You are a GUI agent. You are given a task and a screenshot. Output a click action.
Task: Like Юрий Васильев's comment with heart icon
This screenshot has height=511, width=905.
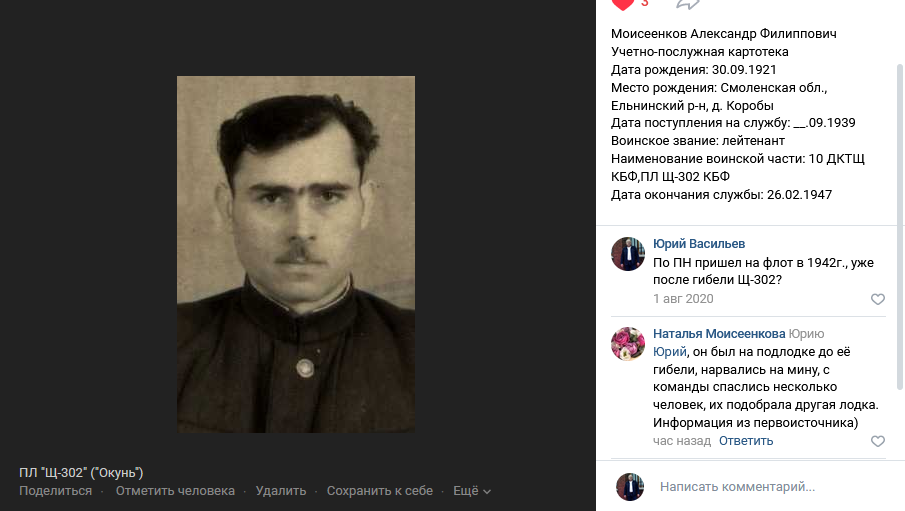(x=877, y=299)
